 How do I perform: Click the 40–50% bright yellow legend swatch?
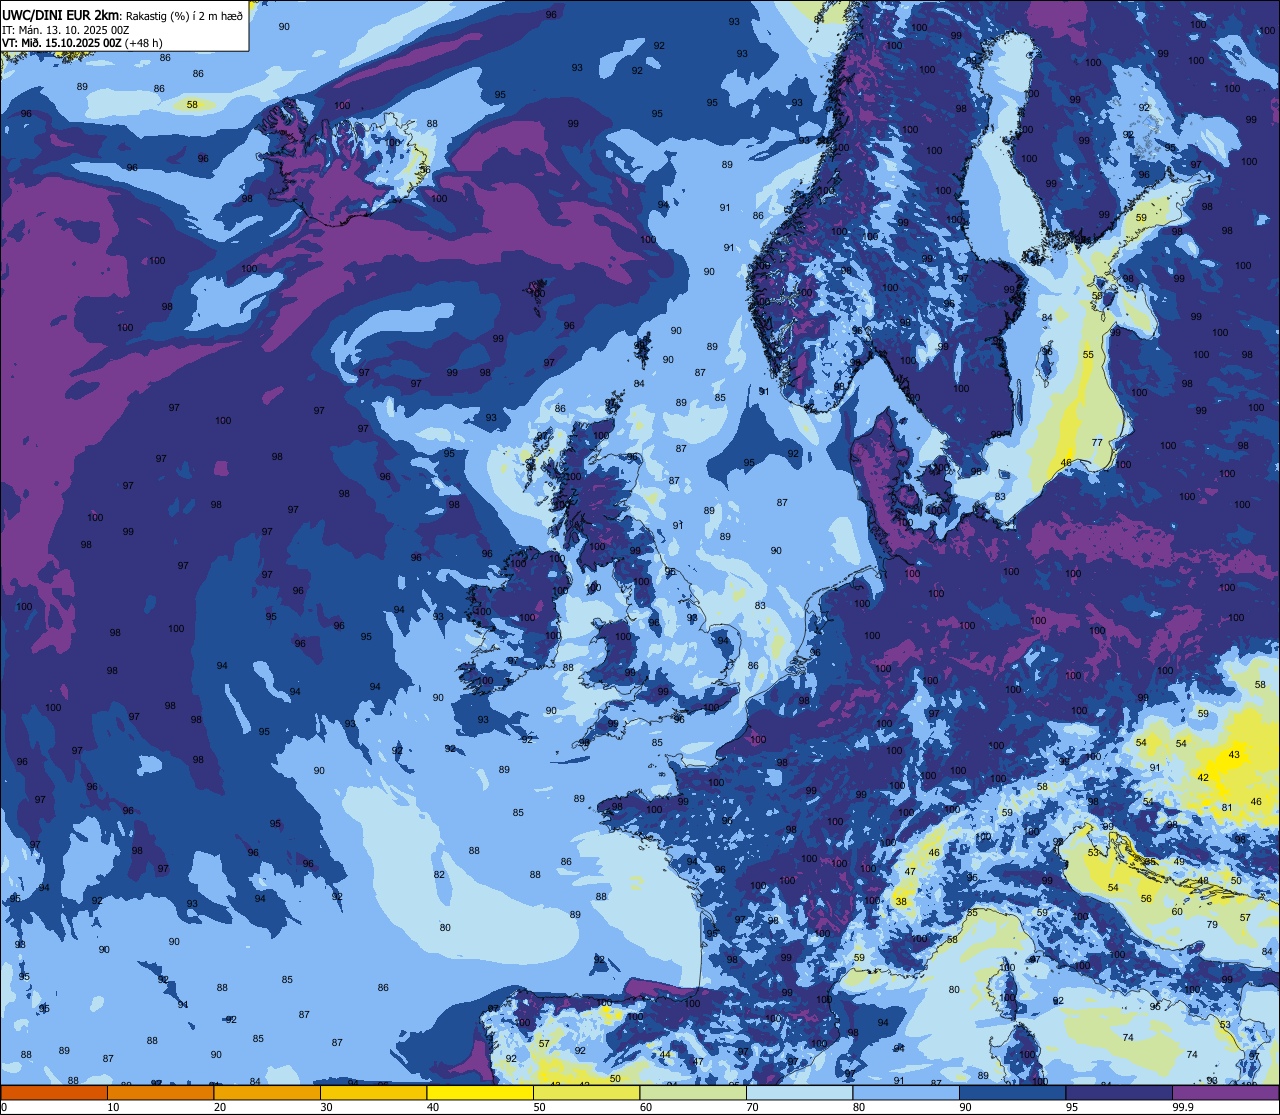[x=480, y=1093]
